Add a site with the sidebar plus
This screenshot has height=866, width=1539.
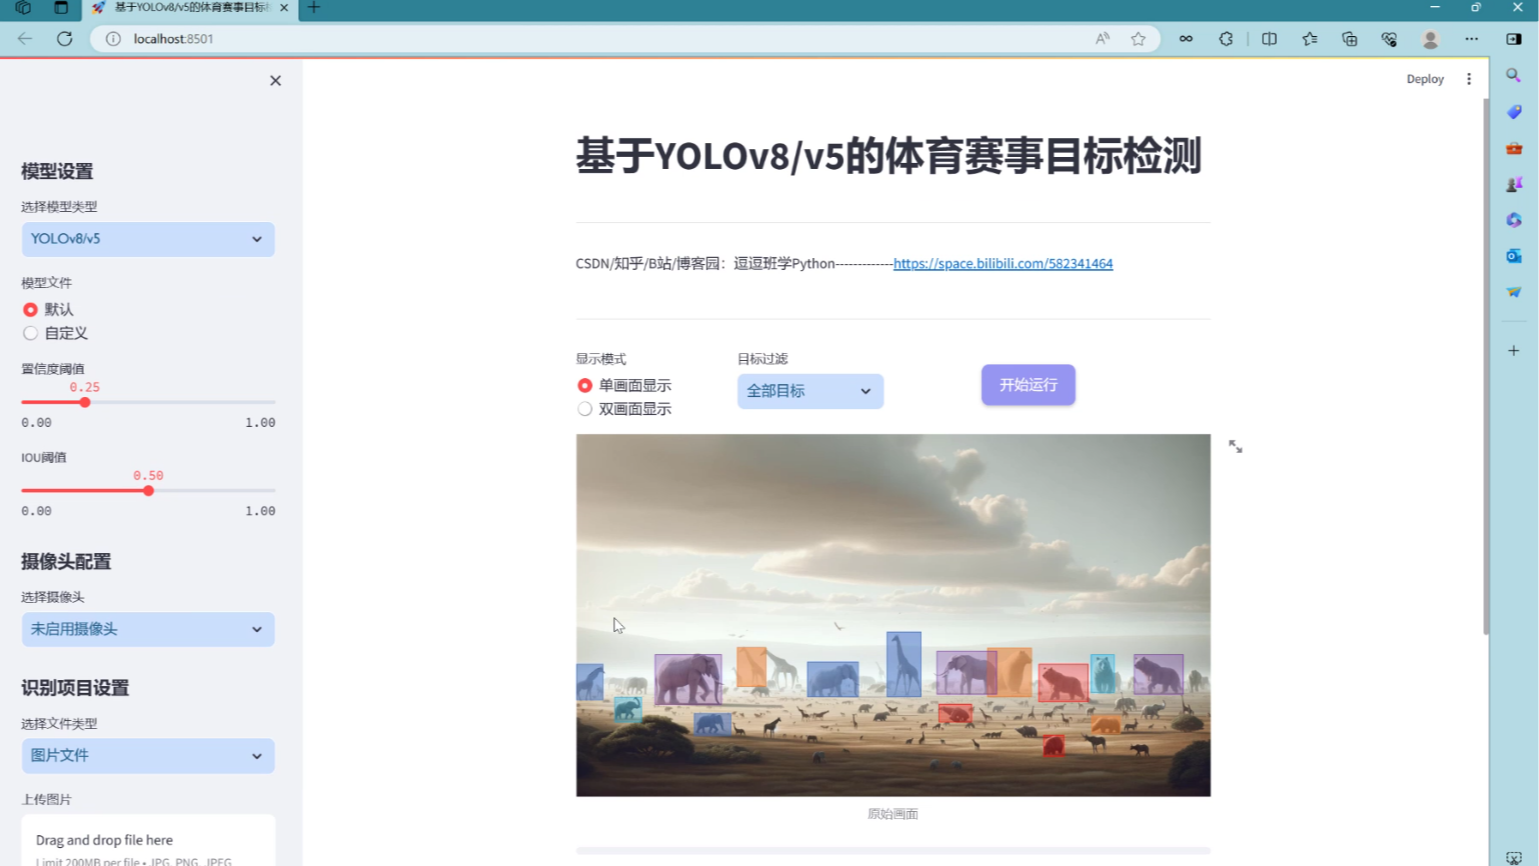pyautogui.click(x=1514, y=351)
